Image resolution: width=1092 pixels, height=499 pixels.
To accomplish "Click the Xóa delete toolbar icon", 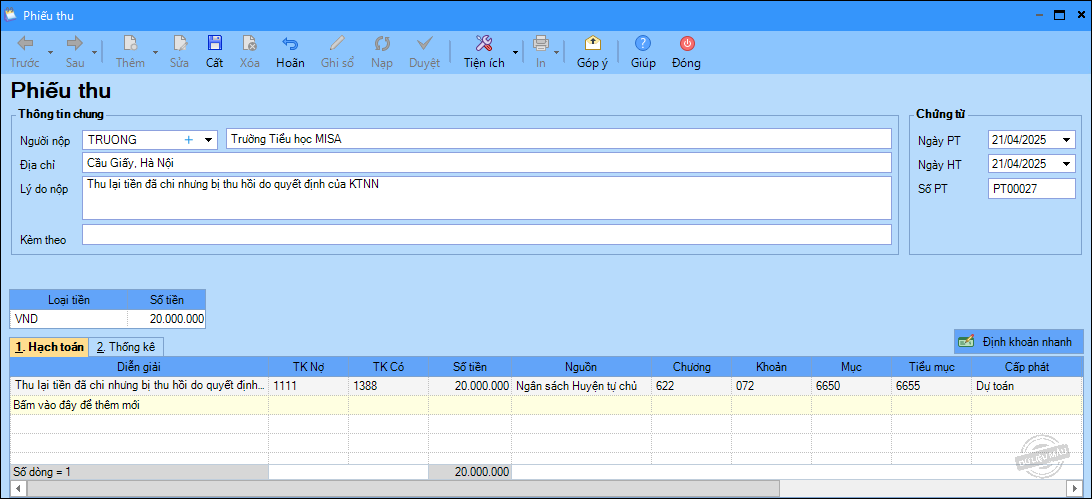I will point(249,52).
